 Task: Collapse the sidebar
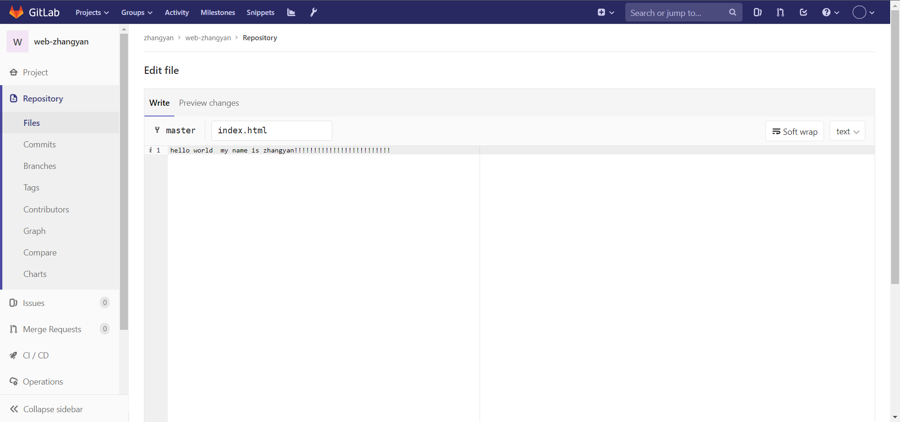click(x=46, y=409)
